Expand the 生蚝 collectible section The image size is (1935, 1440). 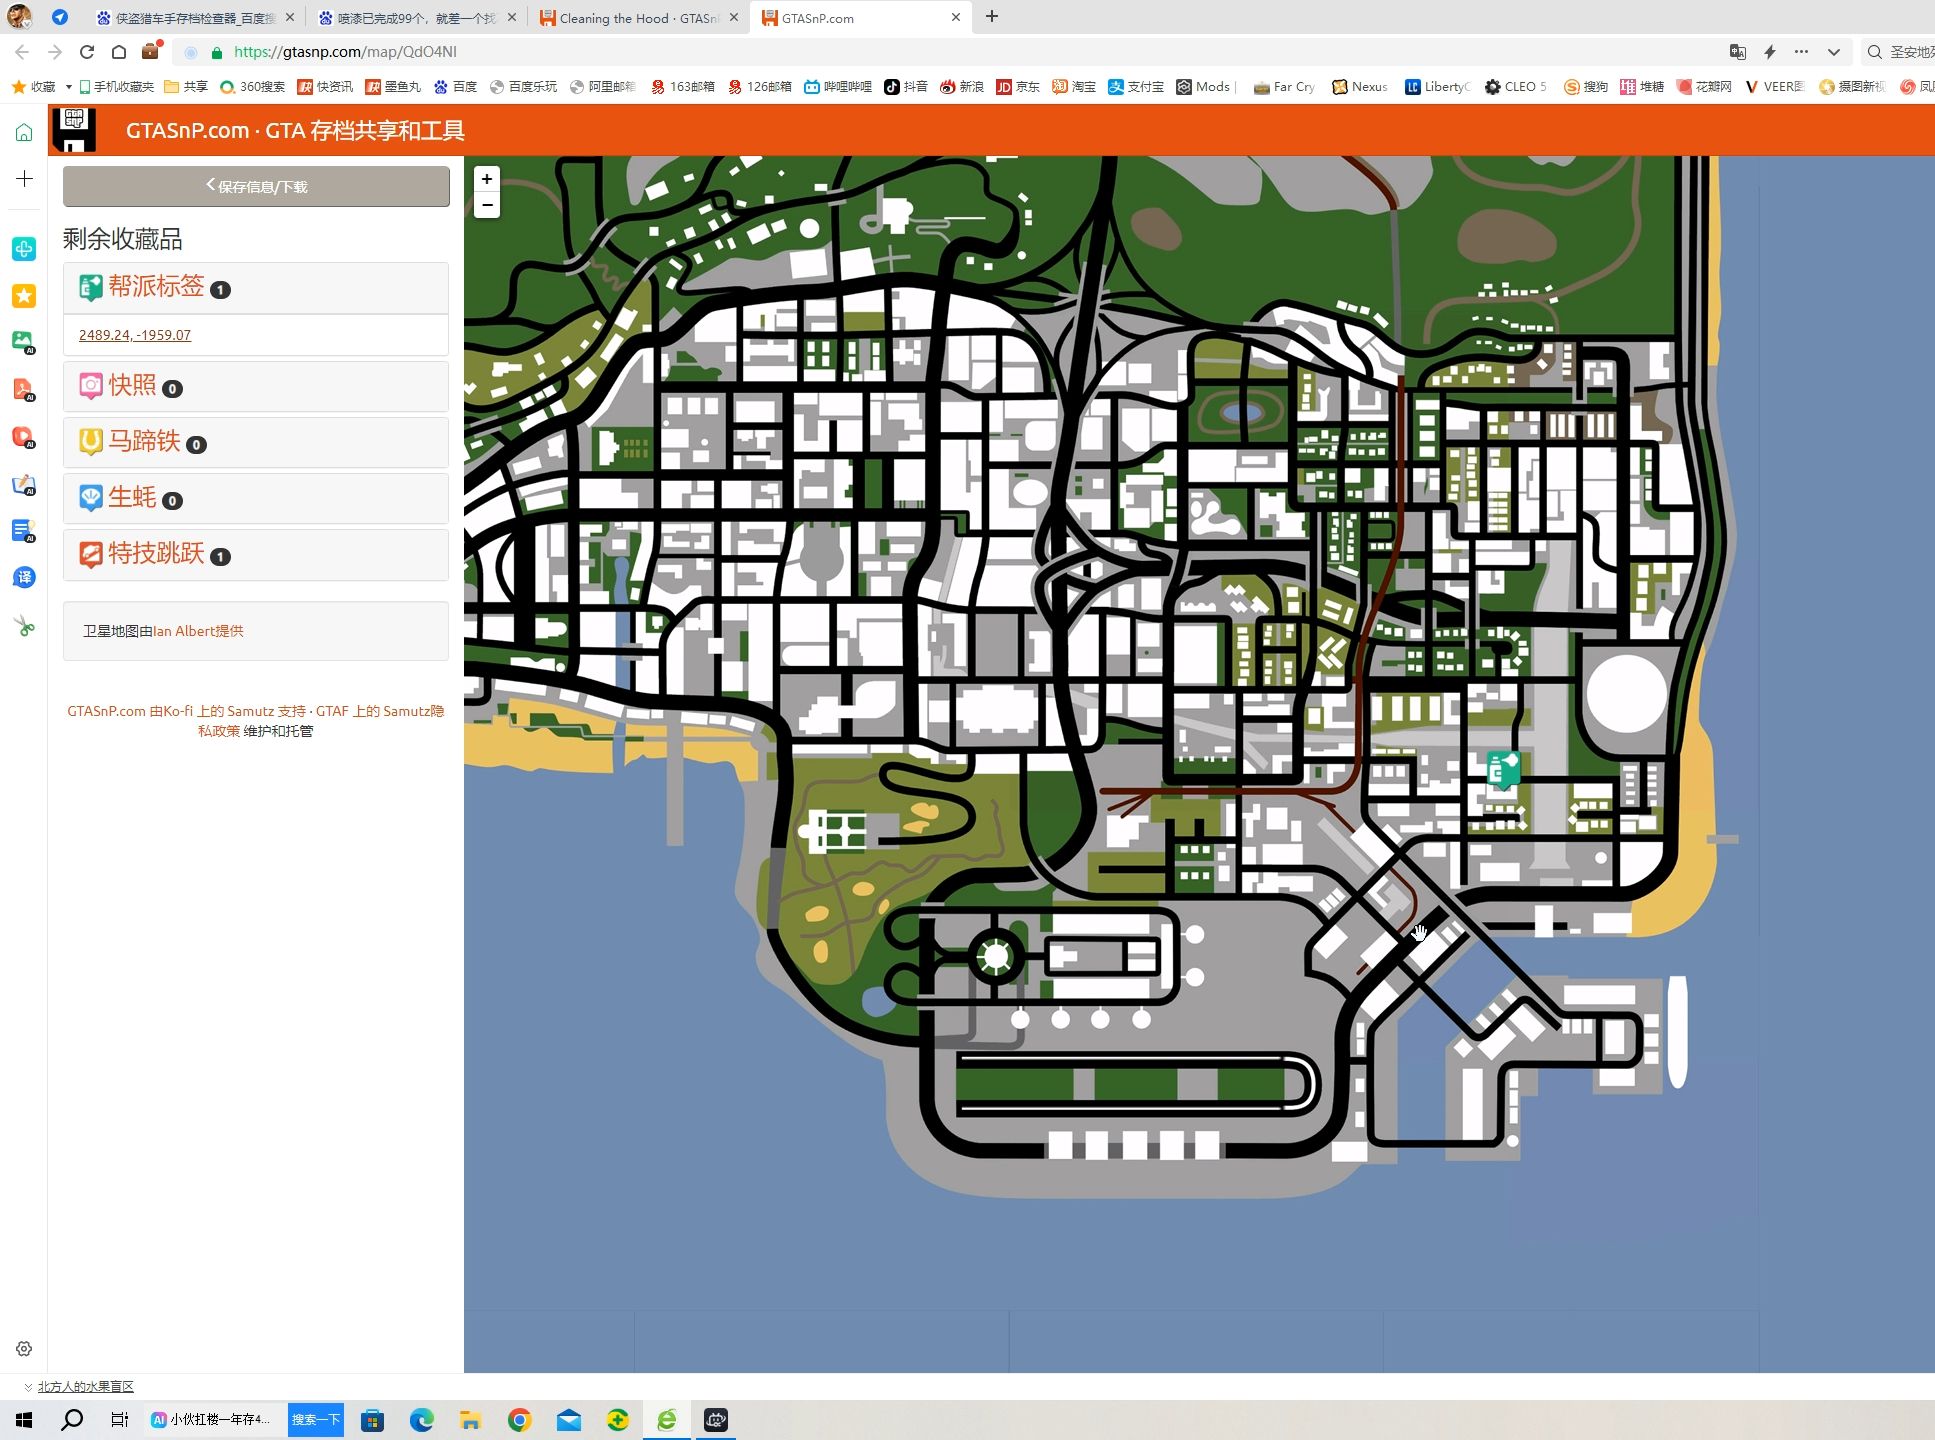tap(256, 498)
